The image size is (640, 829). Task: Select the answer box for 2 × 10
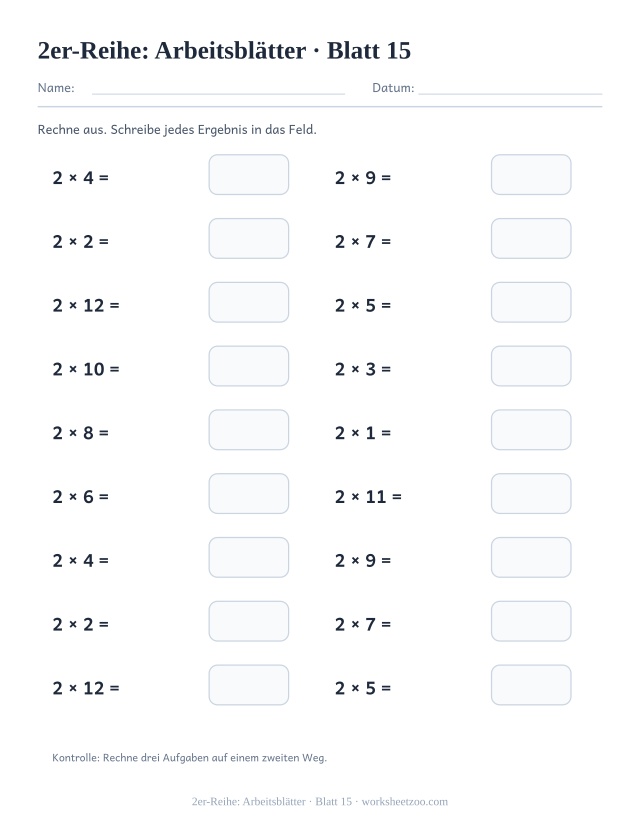[x=249, y=366]
